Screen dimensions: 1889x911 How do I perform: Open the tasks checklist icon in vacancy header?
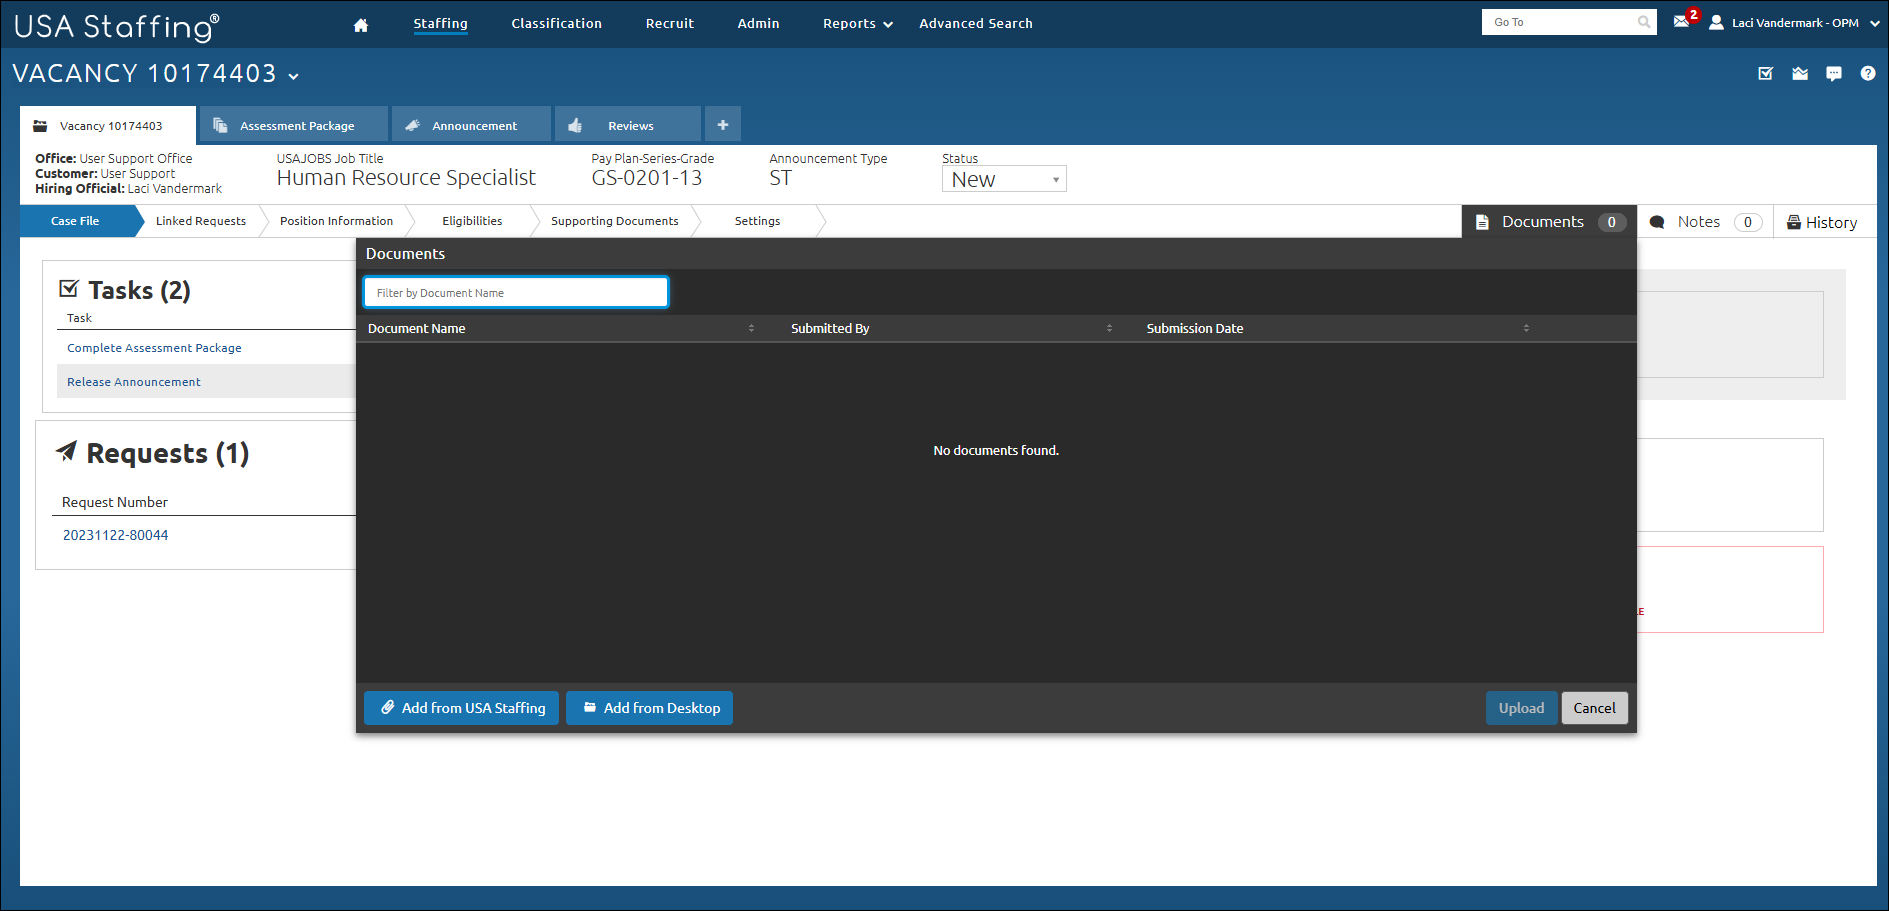(1766, 74)
